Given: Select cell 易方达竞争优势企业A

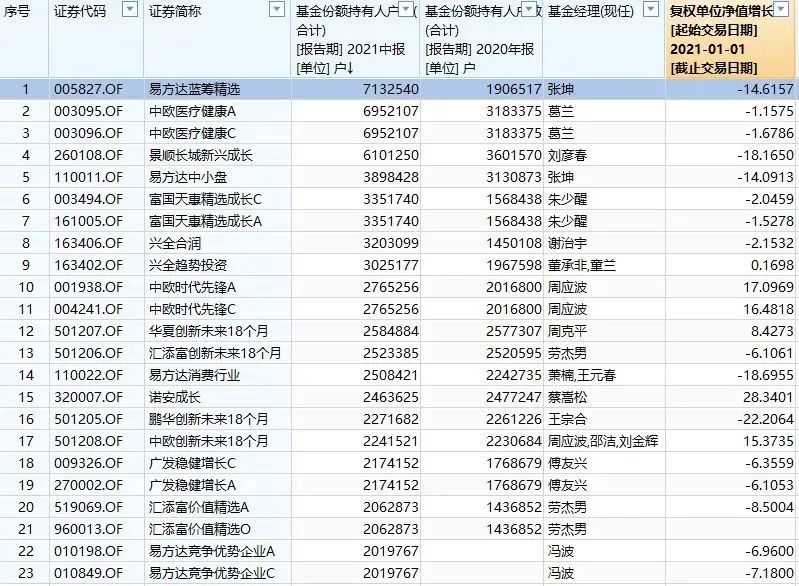Looking at the screenshot, I should point(212,551).
